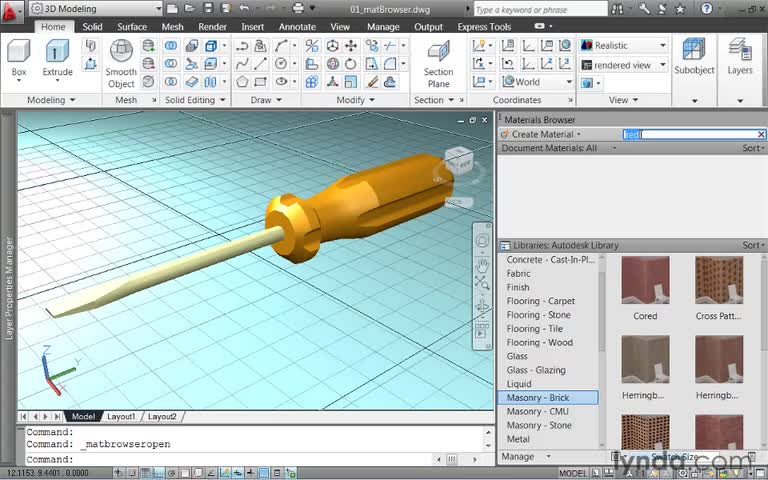
Task: Switch to the Render ribbon tab
Action: pyautogui.click(x=212, y=27)
